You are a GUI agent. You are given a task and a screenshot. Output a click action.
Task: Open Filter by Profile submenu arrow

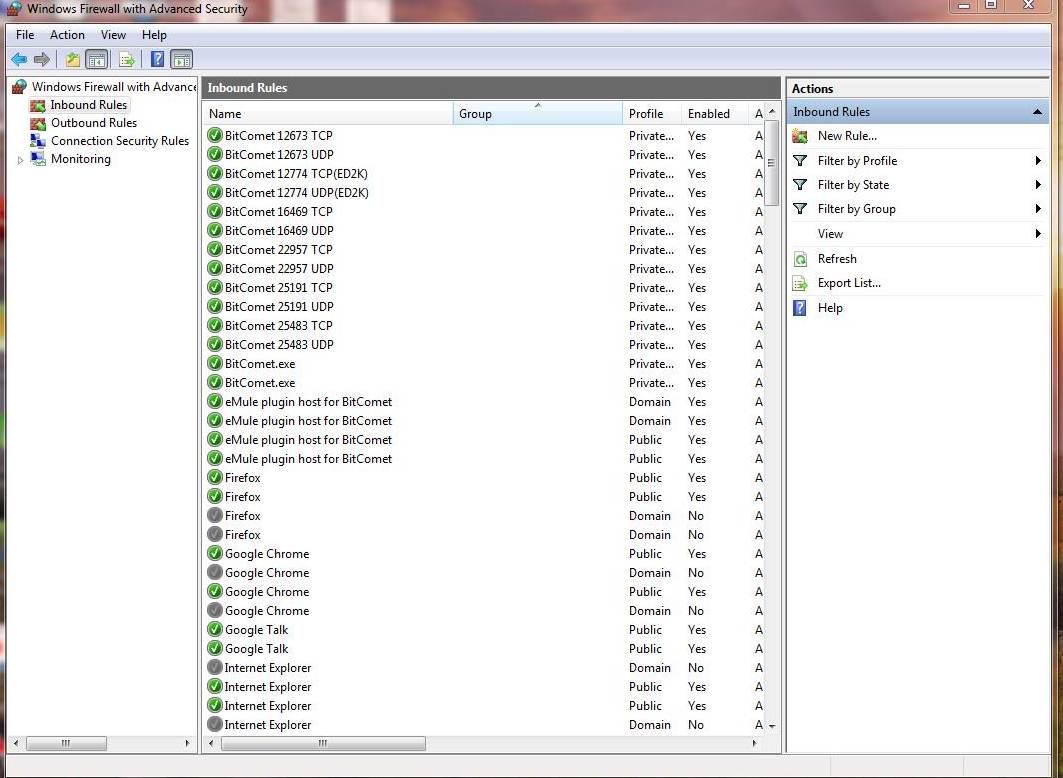pyautogui.click(x=1038, y=161)
